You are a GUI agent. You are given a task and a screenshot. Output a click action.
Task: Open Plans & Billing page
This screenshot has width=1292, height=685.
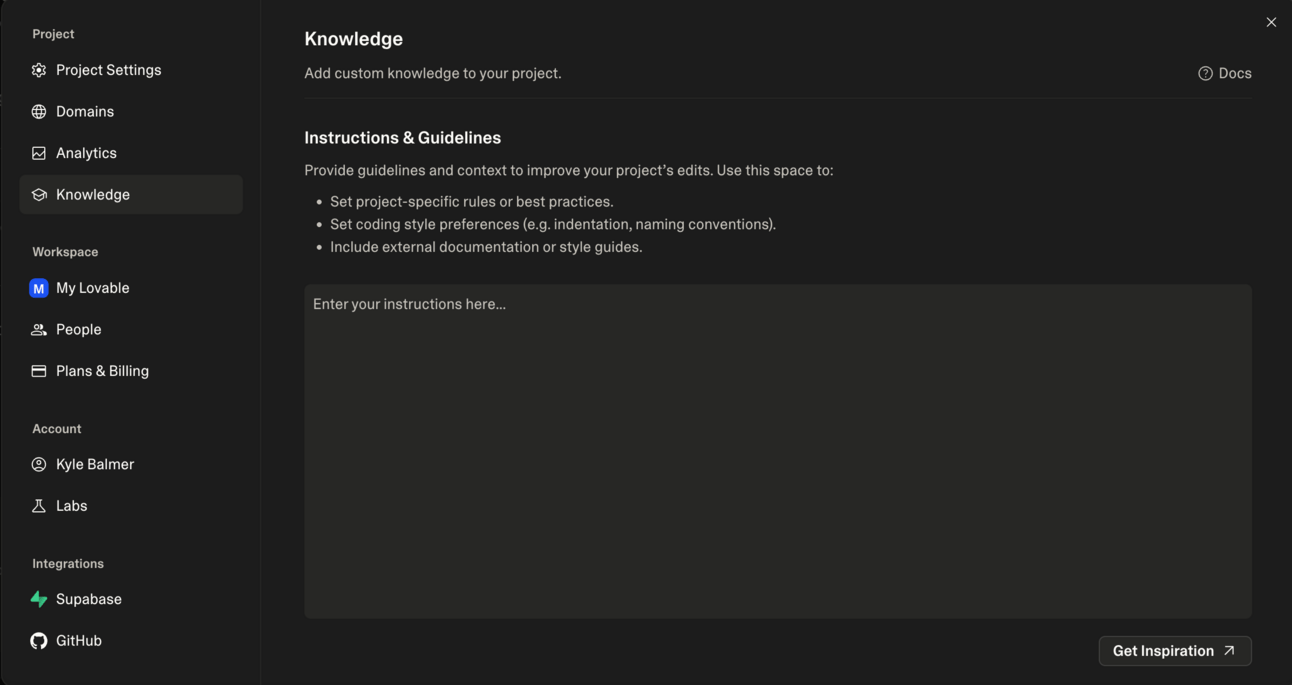click(x=102, y=371)
